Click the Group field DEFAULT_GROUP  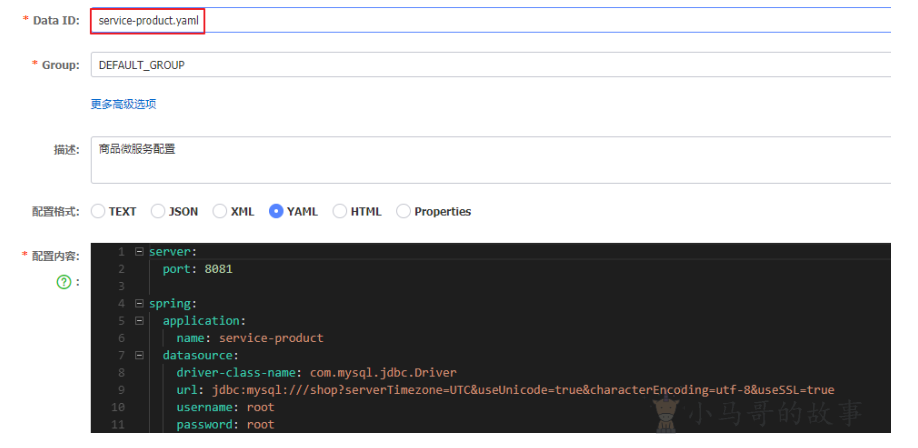coord(491,65)
